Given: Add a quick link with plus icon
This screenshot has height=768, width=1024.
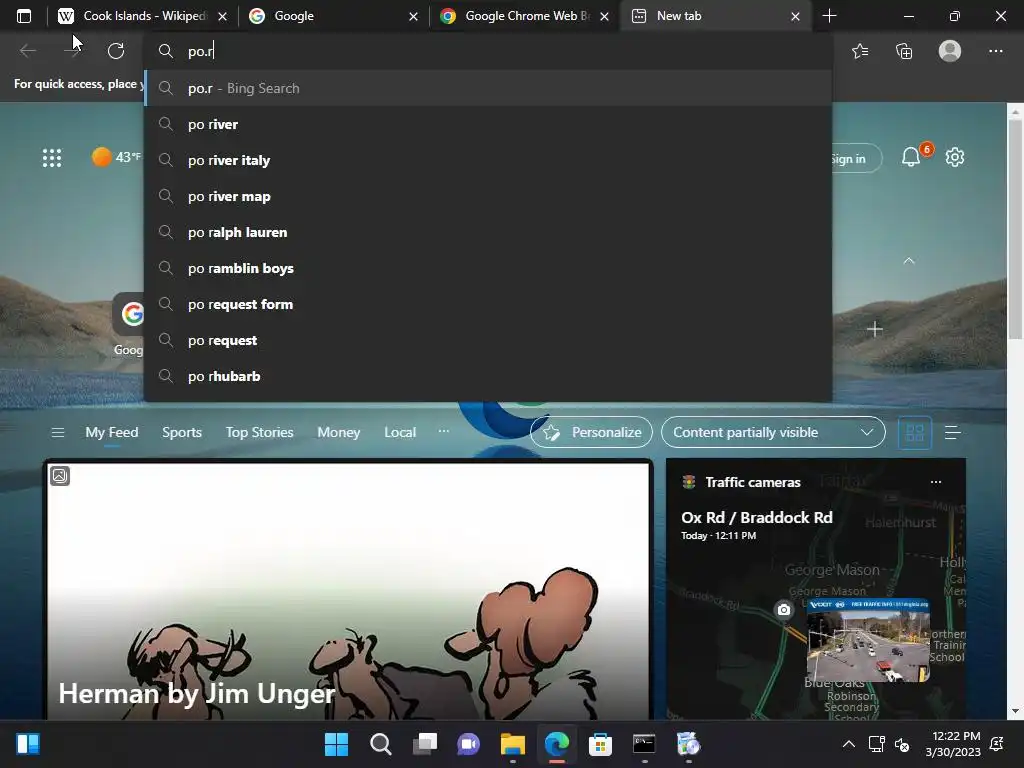Looking at the screenshot, I should point(874,329).
